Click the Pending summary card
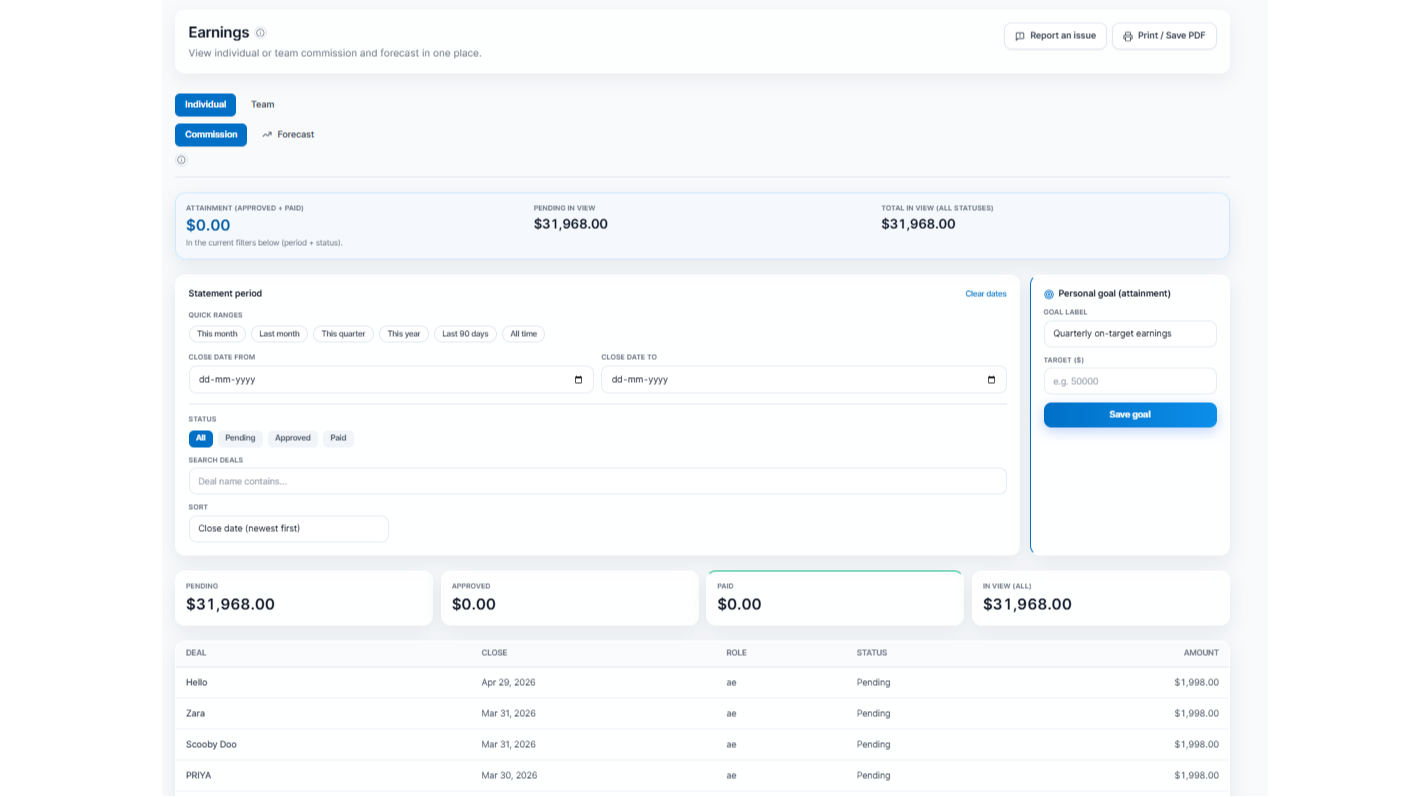 [304, 598]
